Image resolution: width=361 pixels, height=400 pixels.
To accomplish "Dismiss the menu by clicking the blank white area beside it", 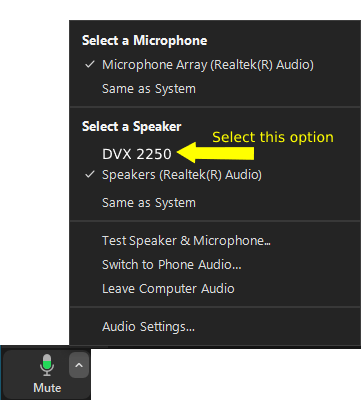I will pos(33,167).
